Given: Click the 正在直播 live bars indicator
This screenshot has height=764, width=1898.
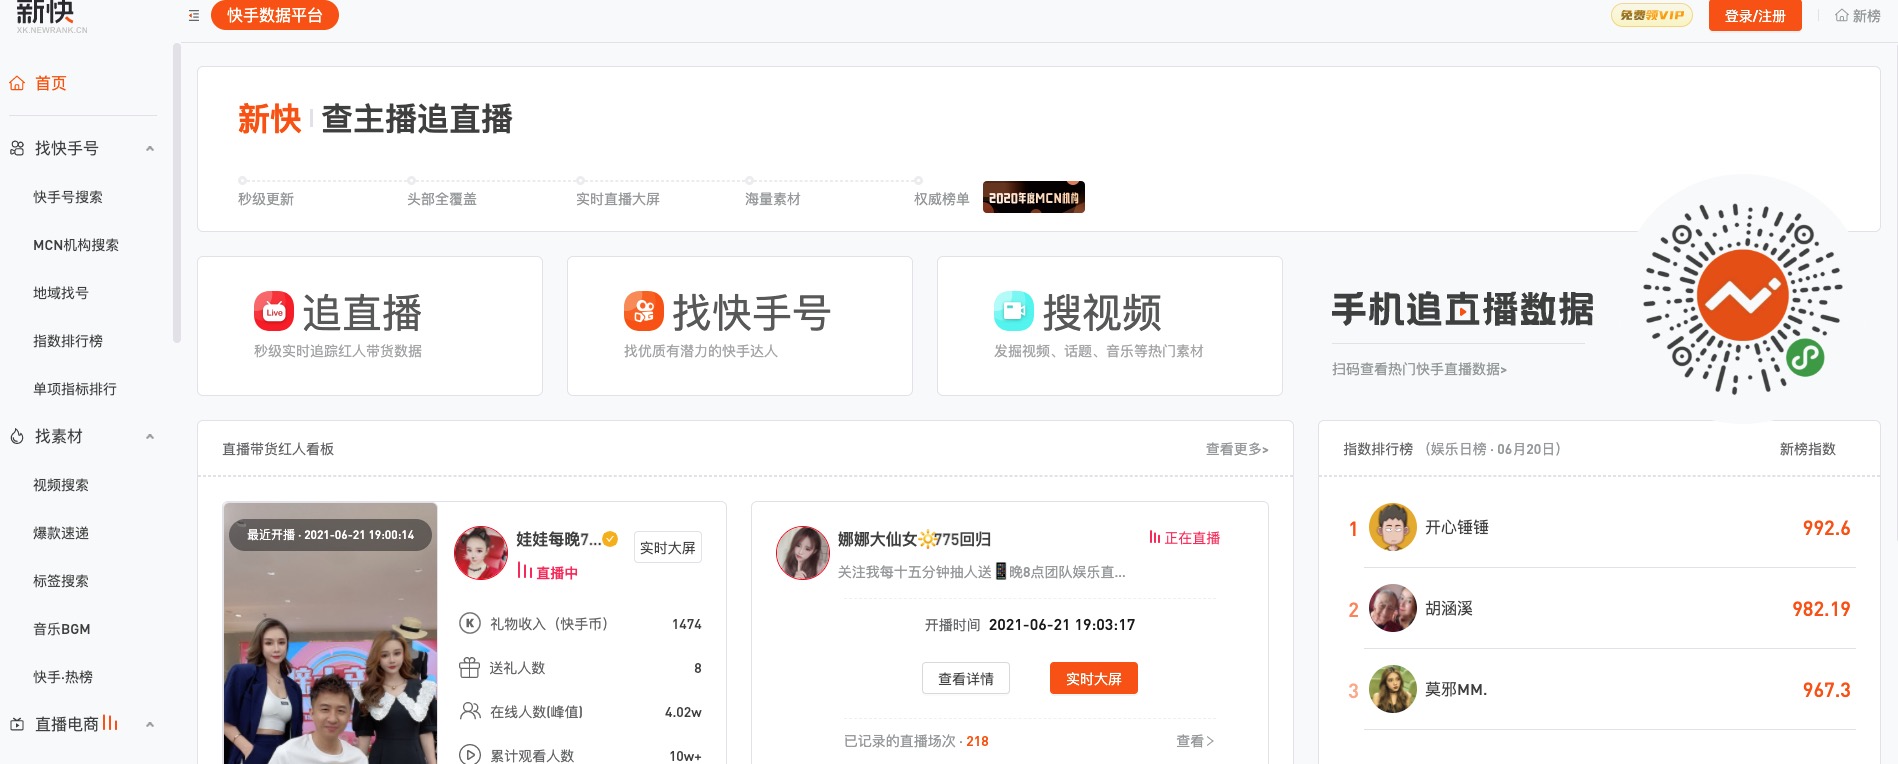Looking at the screenshot, I should [1185, 538].
